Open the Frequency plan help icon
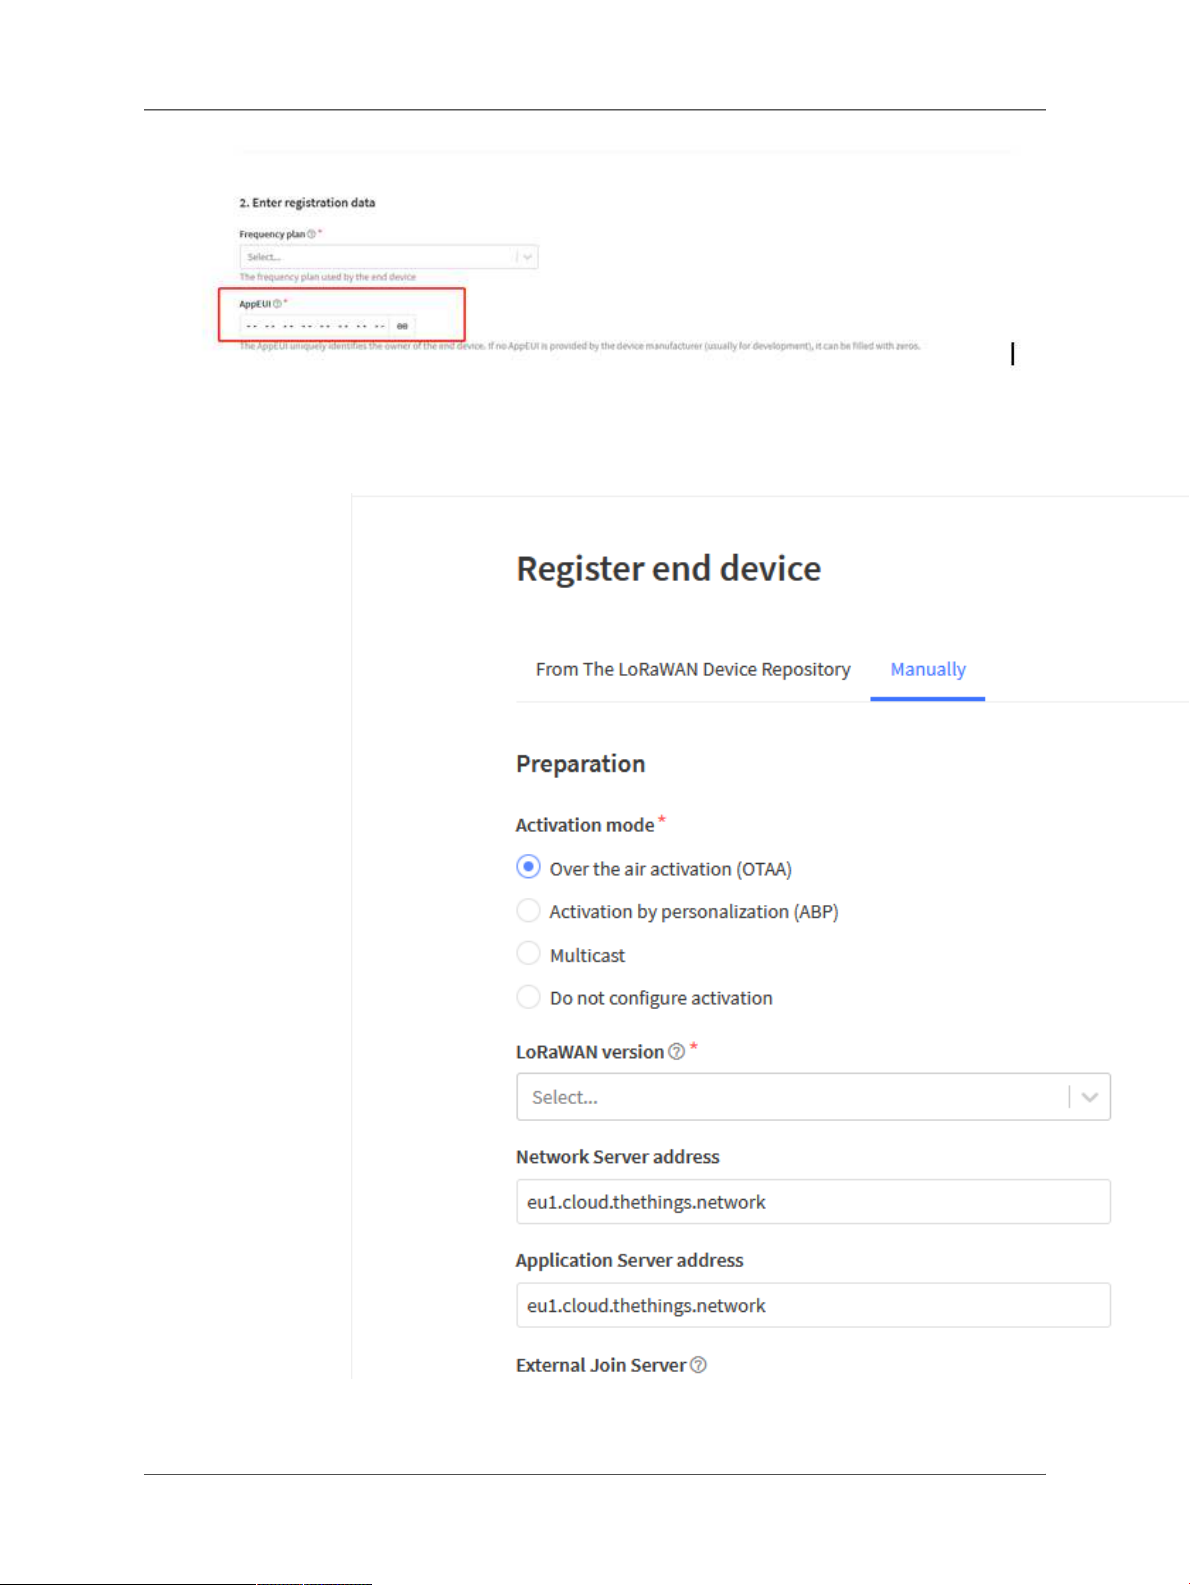 point(311,234)
